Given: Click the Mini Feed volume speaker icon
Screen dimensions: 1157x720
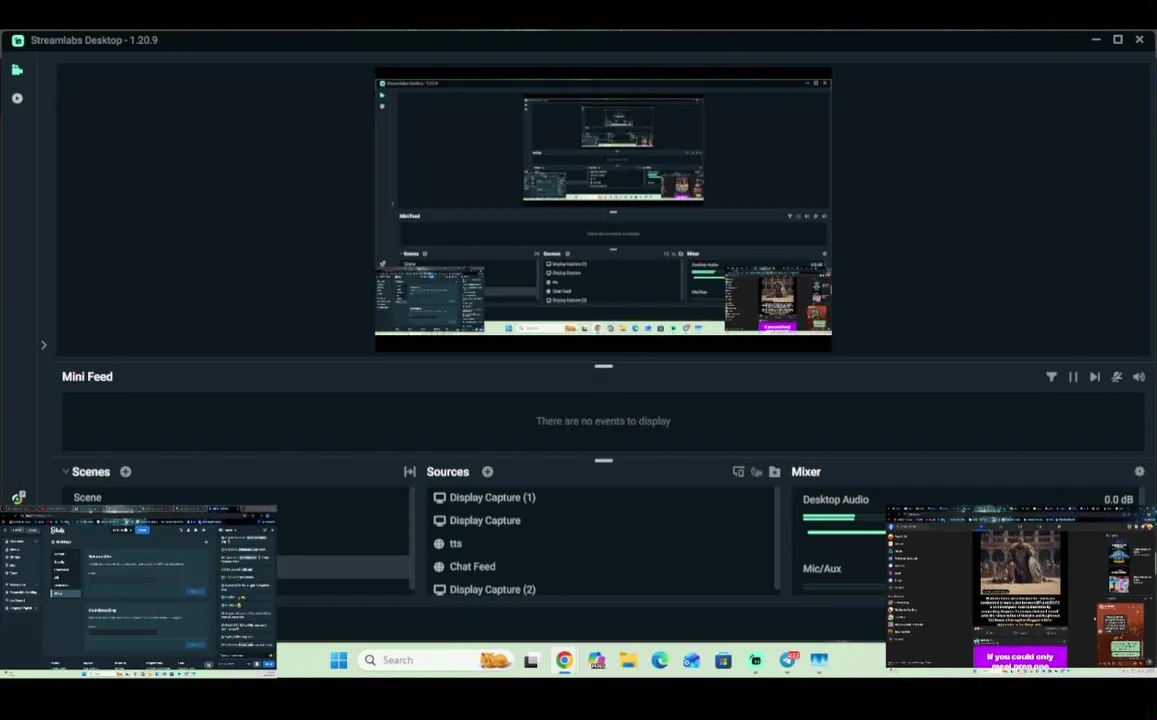Looking at the screenshot, I should coord(1139,377).
